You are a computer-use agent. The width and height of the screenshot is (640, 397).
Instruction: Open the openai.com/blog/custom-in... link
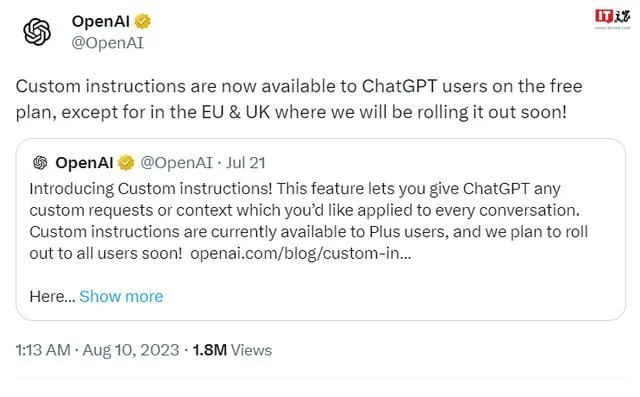point(301,253)
